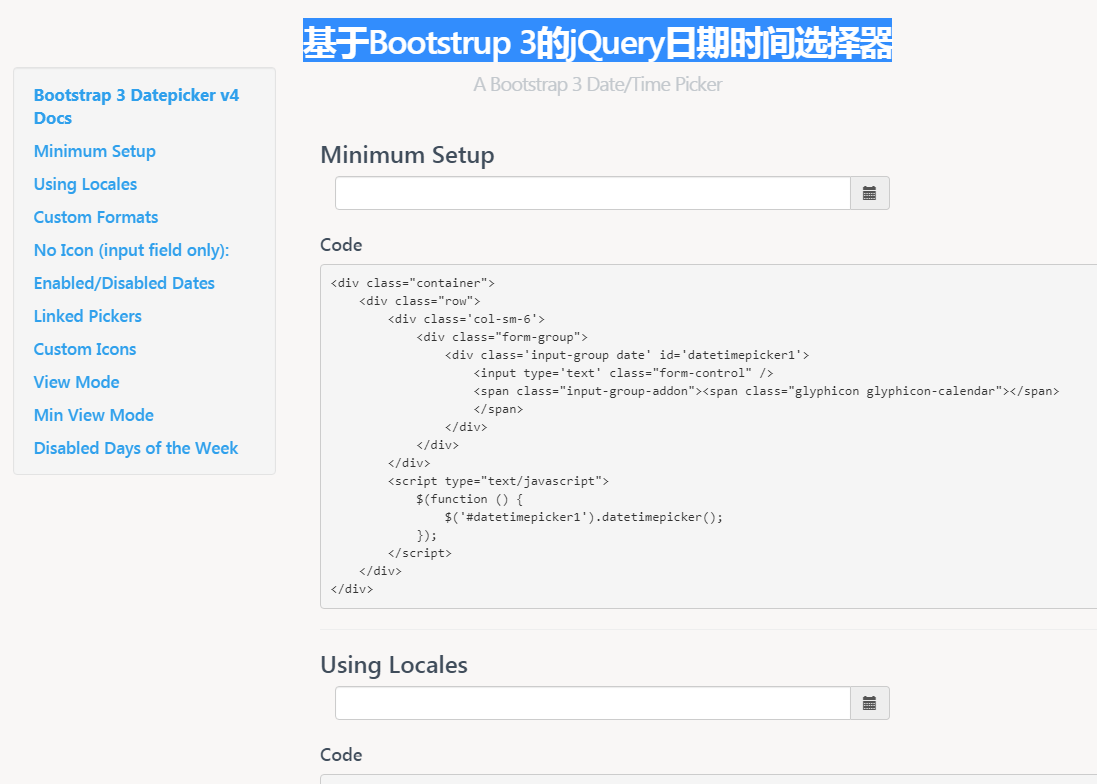Open Bootstrap 3 Datepicker v4 Docs link
The height and width of the screenshot is (784, 1097).
click(136, 106)
